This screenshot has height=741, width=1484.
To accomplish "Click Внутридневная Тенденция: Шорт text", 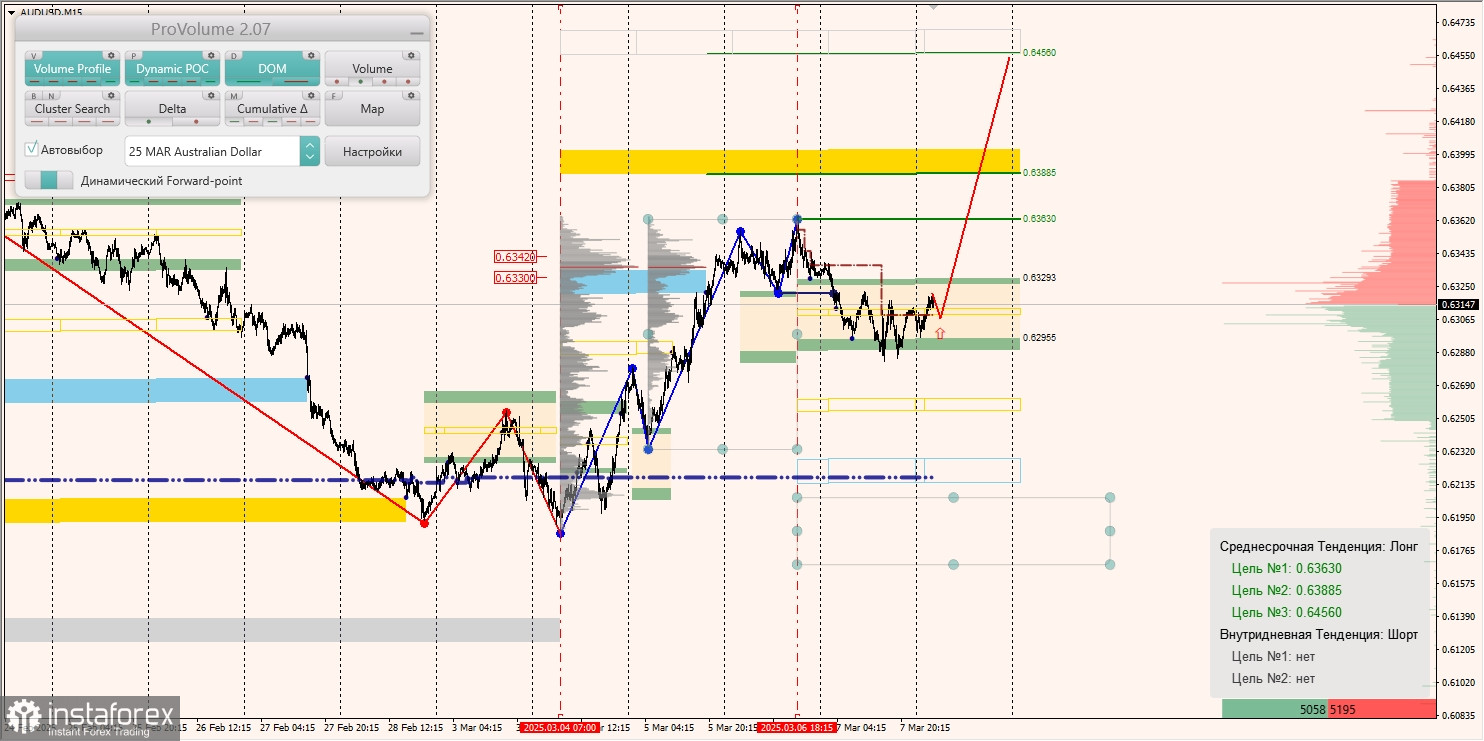I will pyautogui.click(x=1319, y=634).
